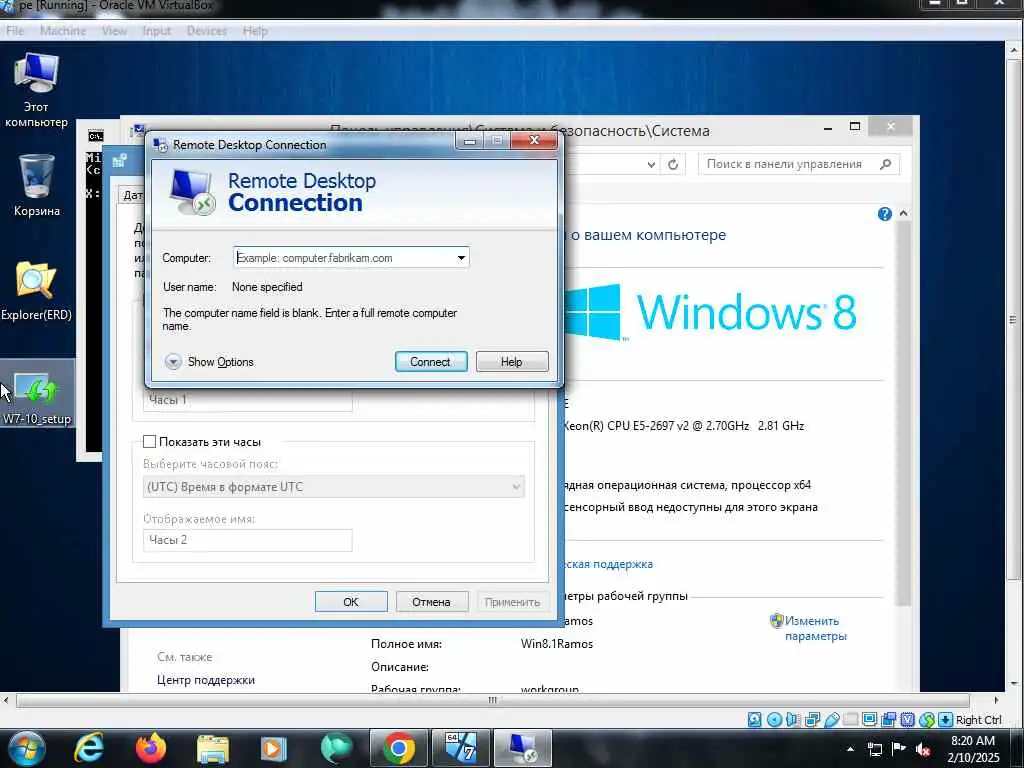Click the keyboard capture arrow icon
1024x768 pixels.
coord(945,720)
